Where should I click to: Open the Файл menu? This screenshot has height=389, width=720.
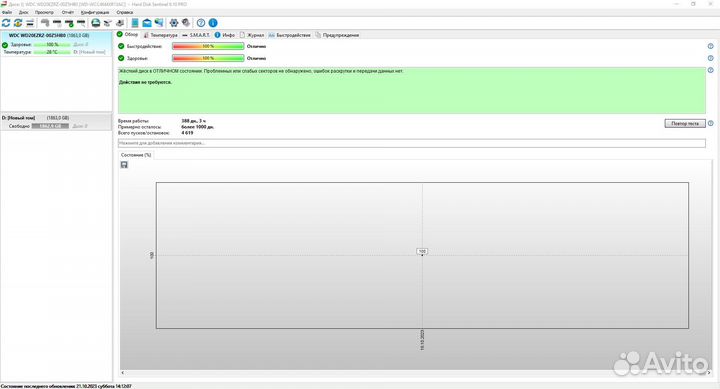click(x=7, y=12)
